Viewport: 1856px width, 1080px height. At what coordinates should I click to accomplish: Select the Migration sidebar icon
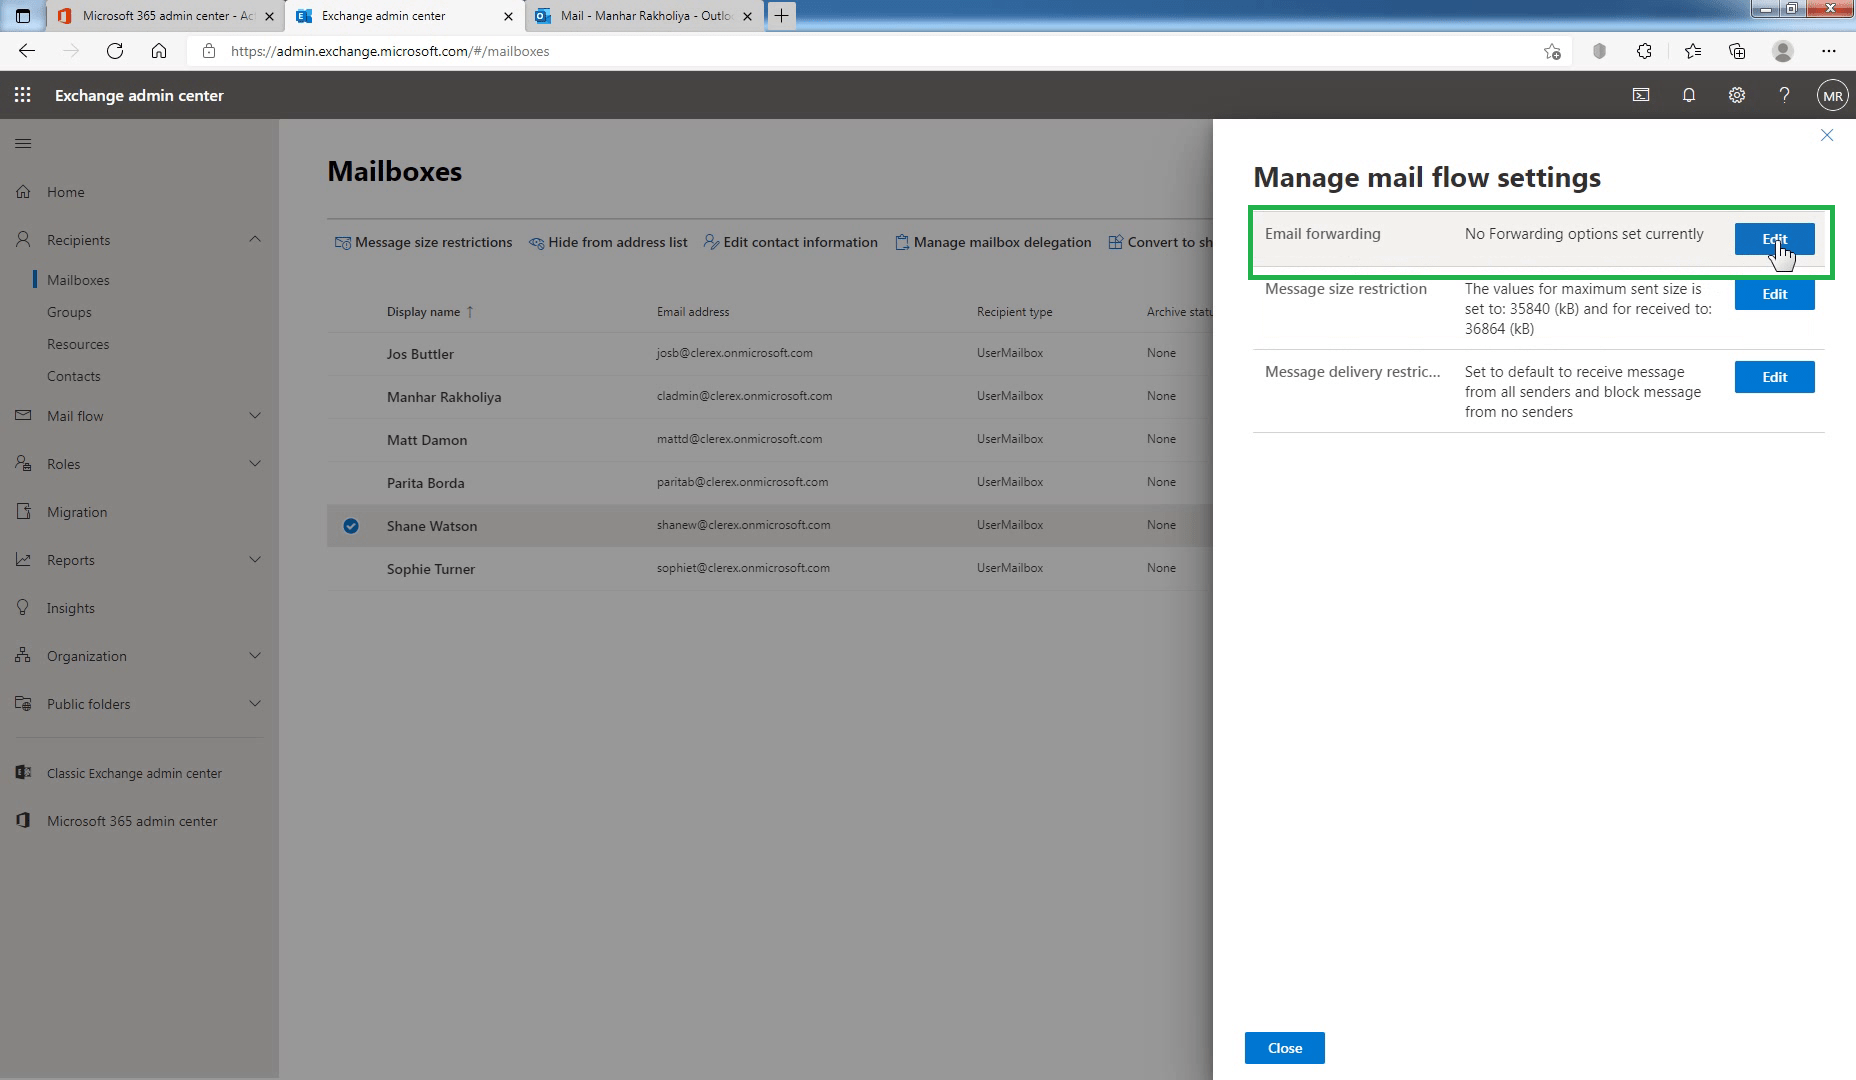pos(24,511)
